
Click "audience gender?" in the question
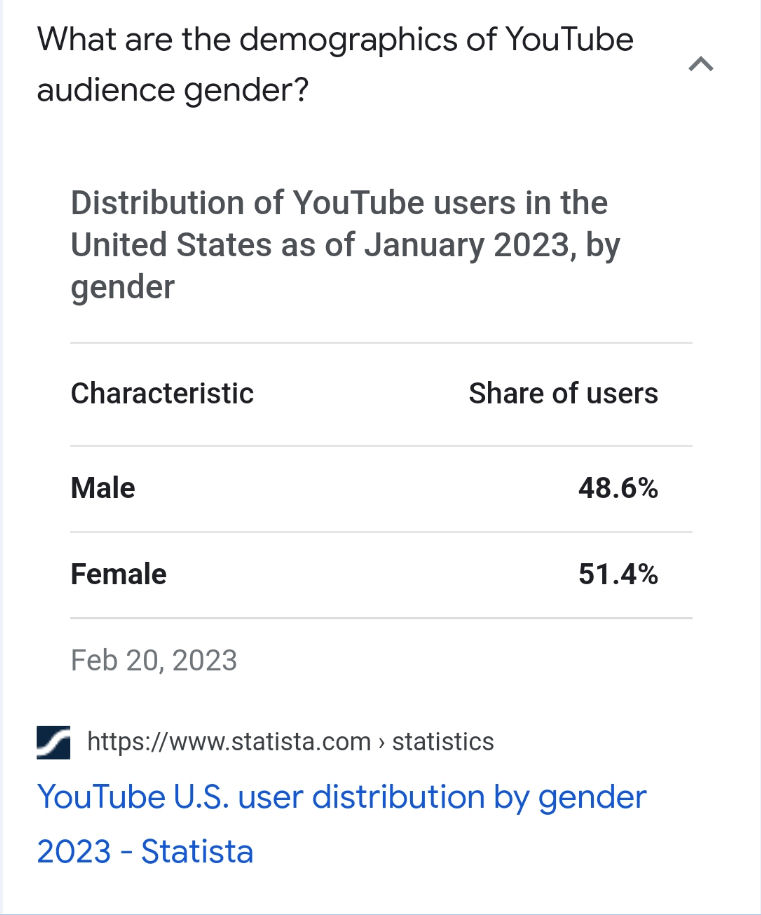(x=172, y=91)
